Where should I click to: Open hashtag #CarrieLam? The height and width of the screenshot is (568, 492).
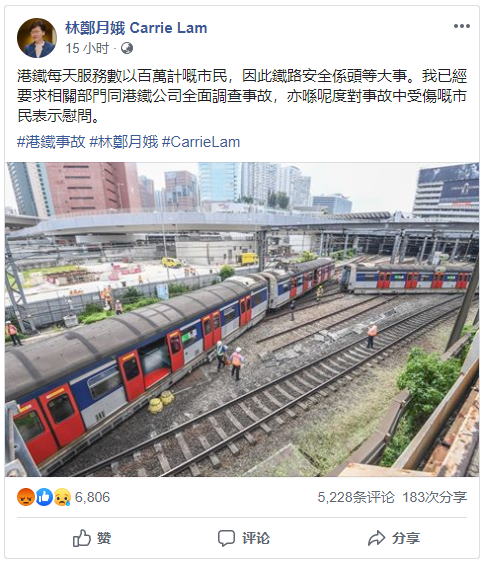(x=201, y=142)
